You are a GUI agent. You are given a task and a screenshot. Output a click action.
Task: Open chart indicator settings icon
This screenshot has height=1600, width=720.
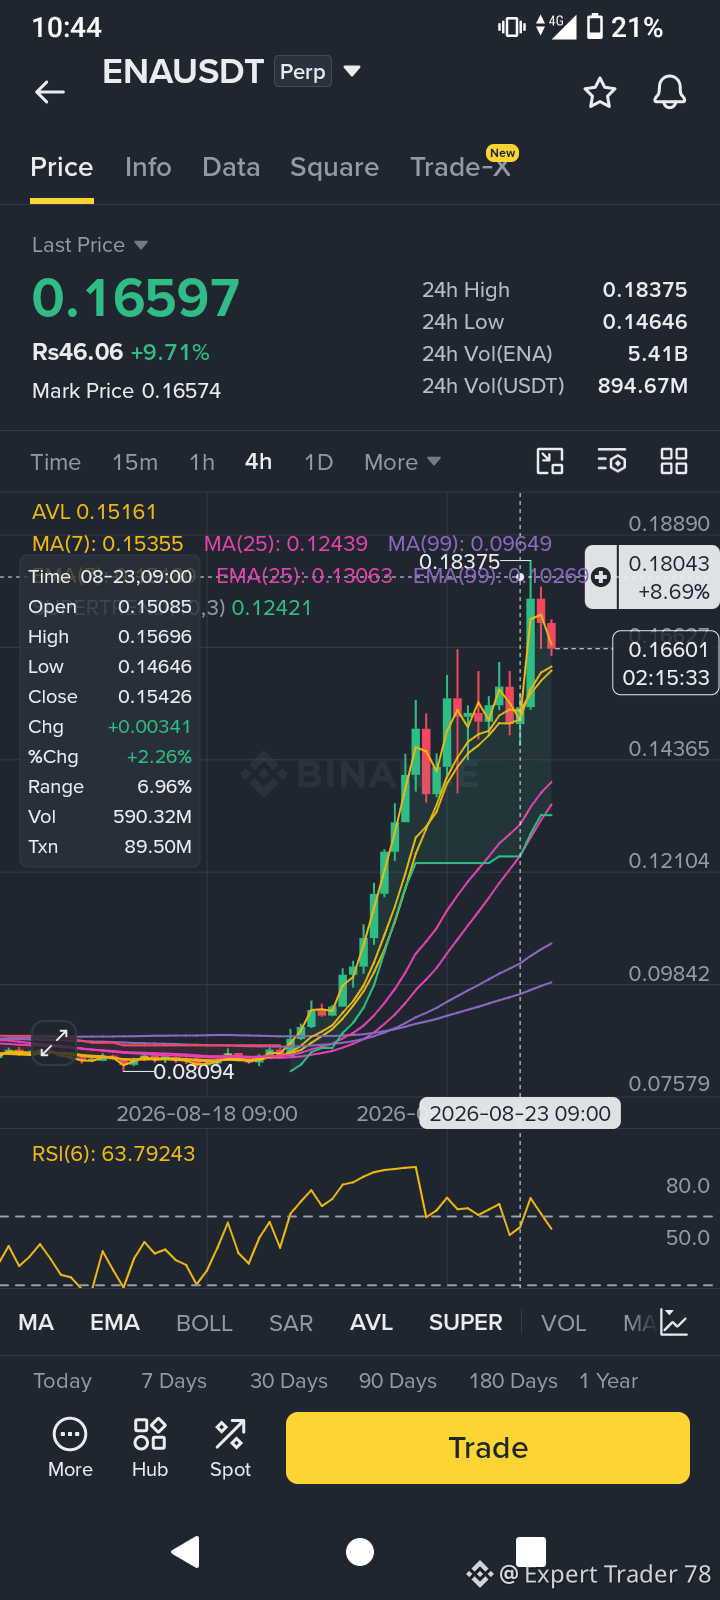pyautogui.click(x=611, y=461)
